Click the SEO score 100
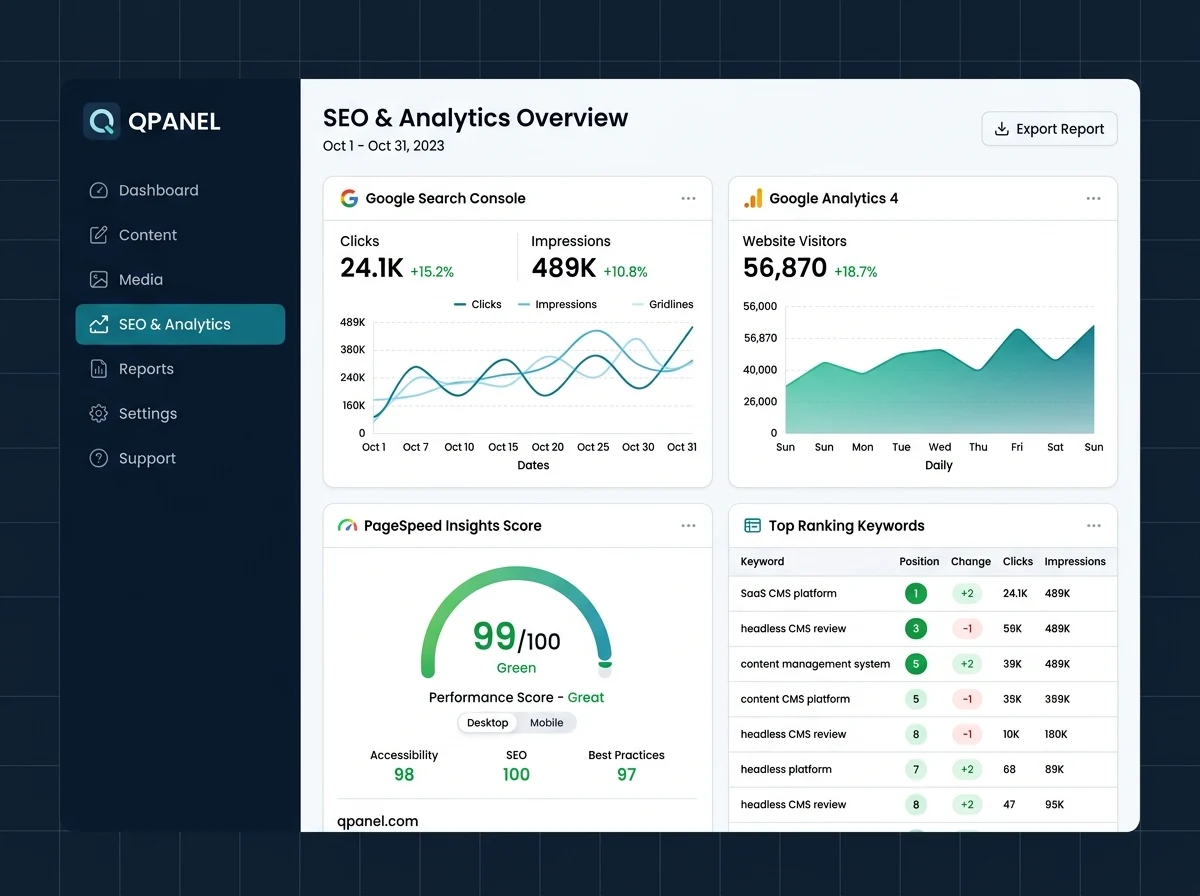 (516, 775)
